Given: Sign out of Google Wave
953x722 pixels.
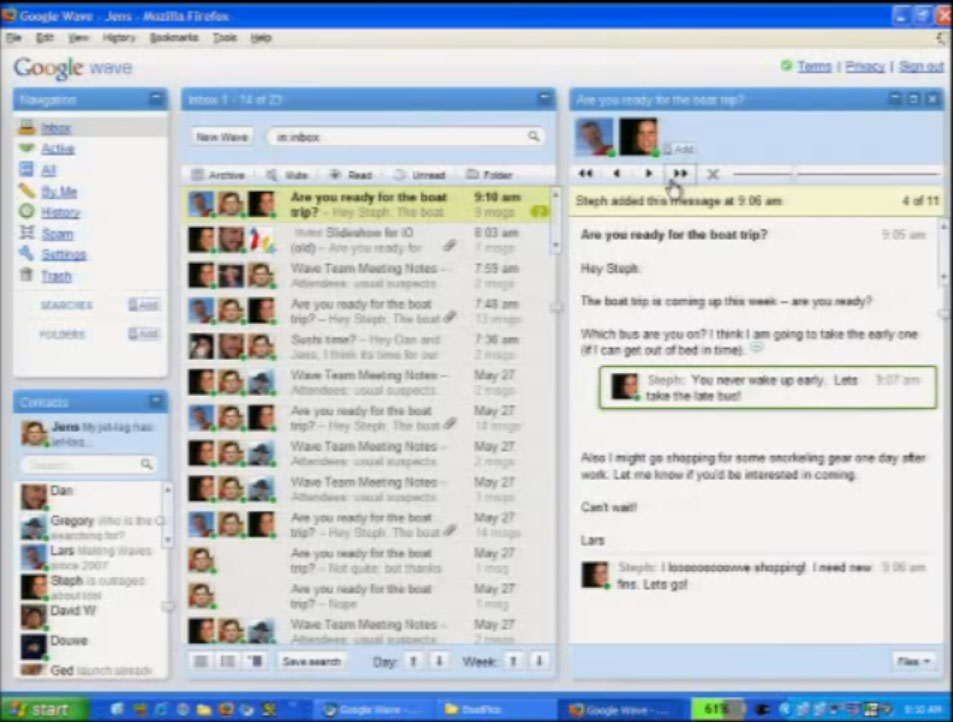Looking at the screenshot, I should pos(921,66).
